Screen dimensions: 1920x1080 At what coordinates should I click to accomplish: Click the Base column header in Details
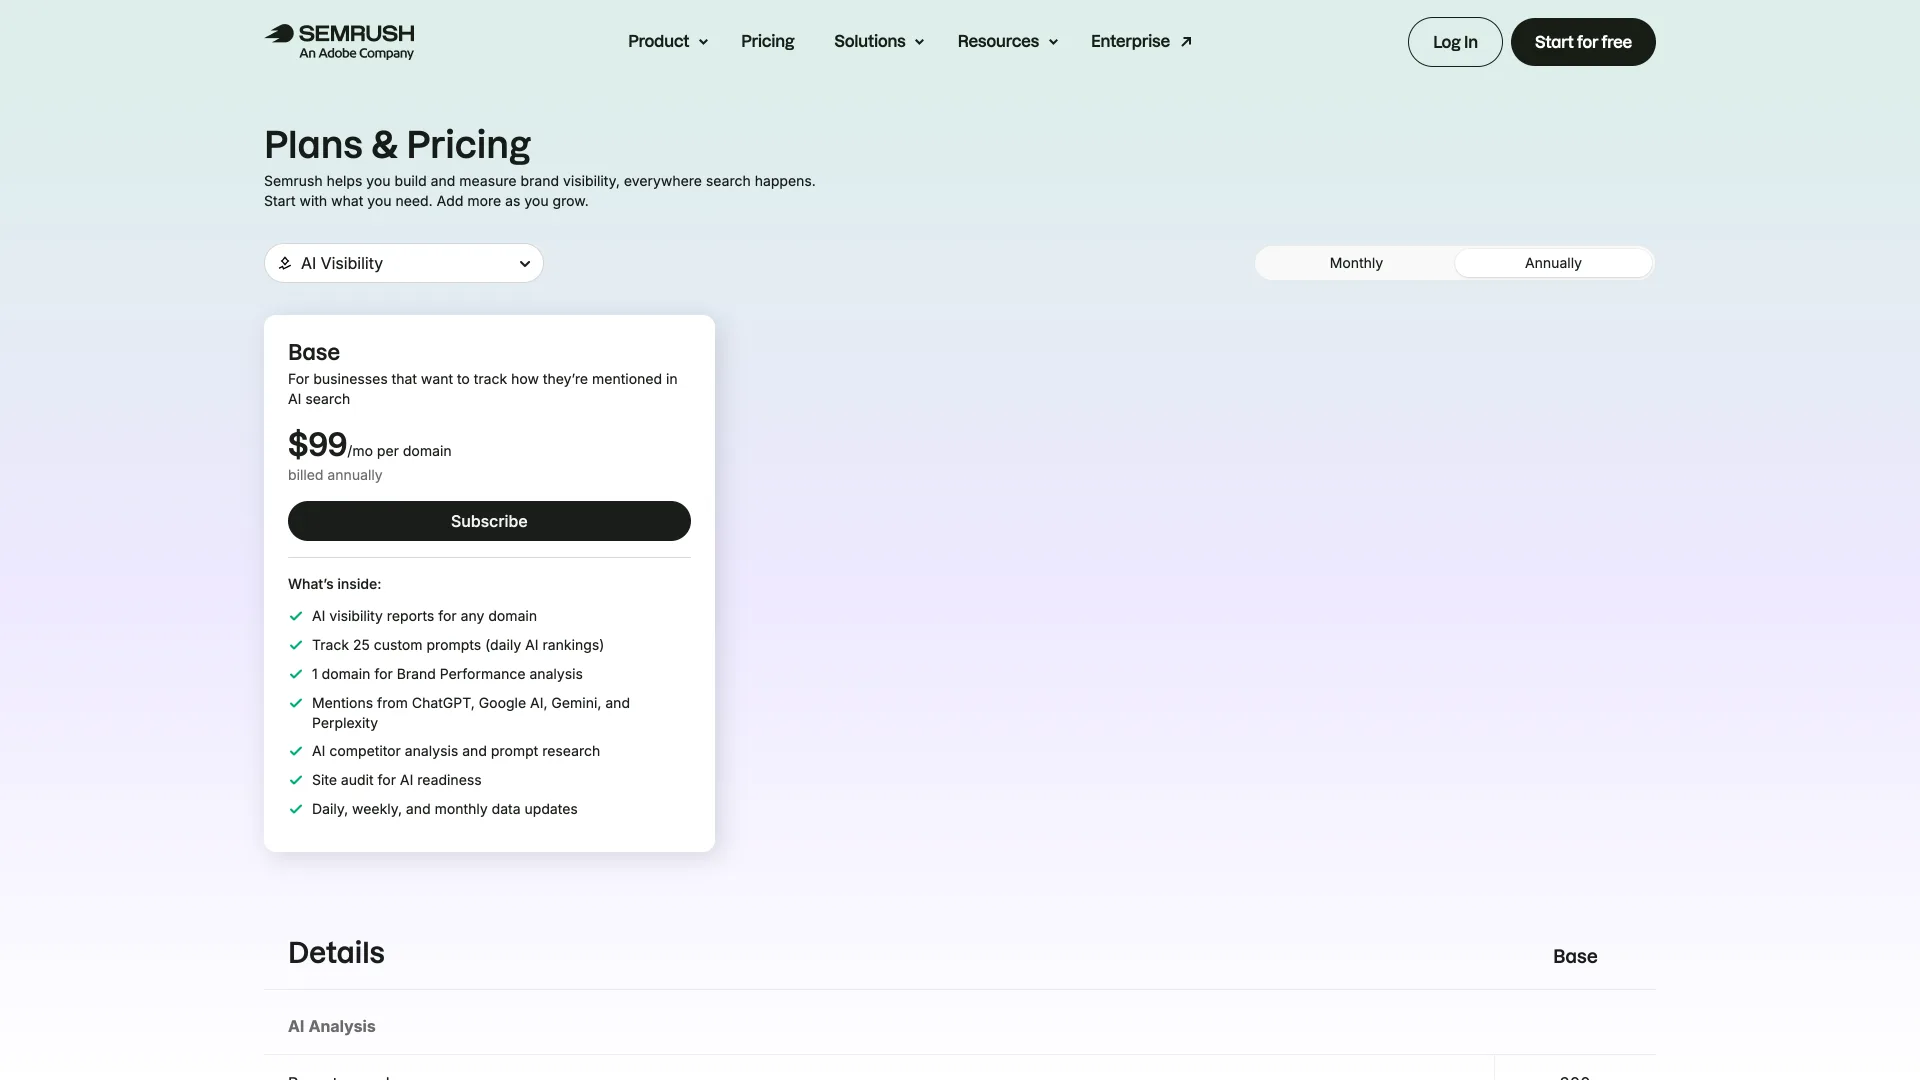(1575, 957)
